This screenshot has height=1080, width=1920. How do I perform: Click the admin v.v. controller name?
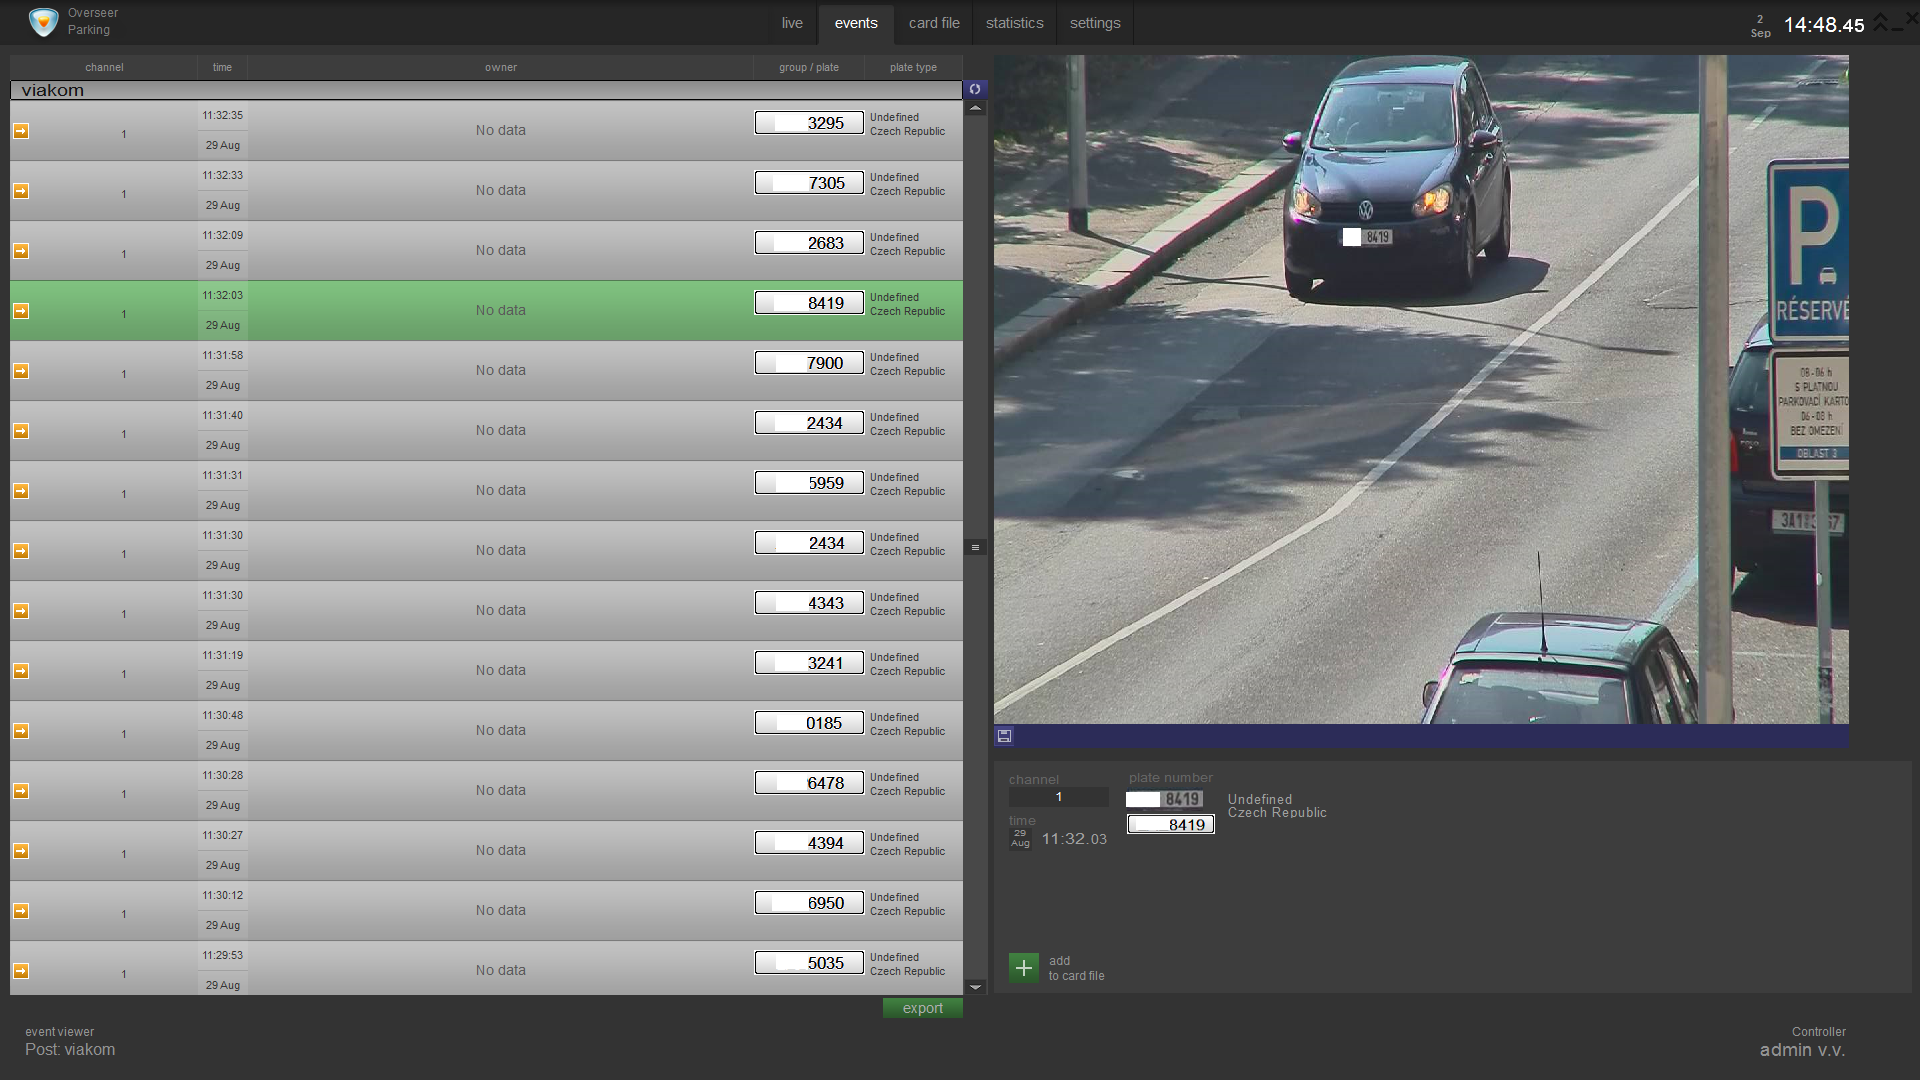click(1802, 1050)
